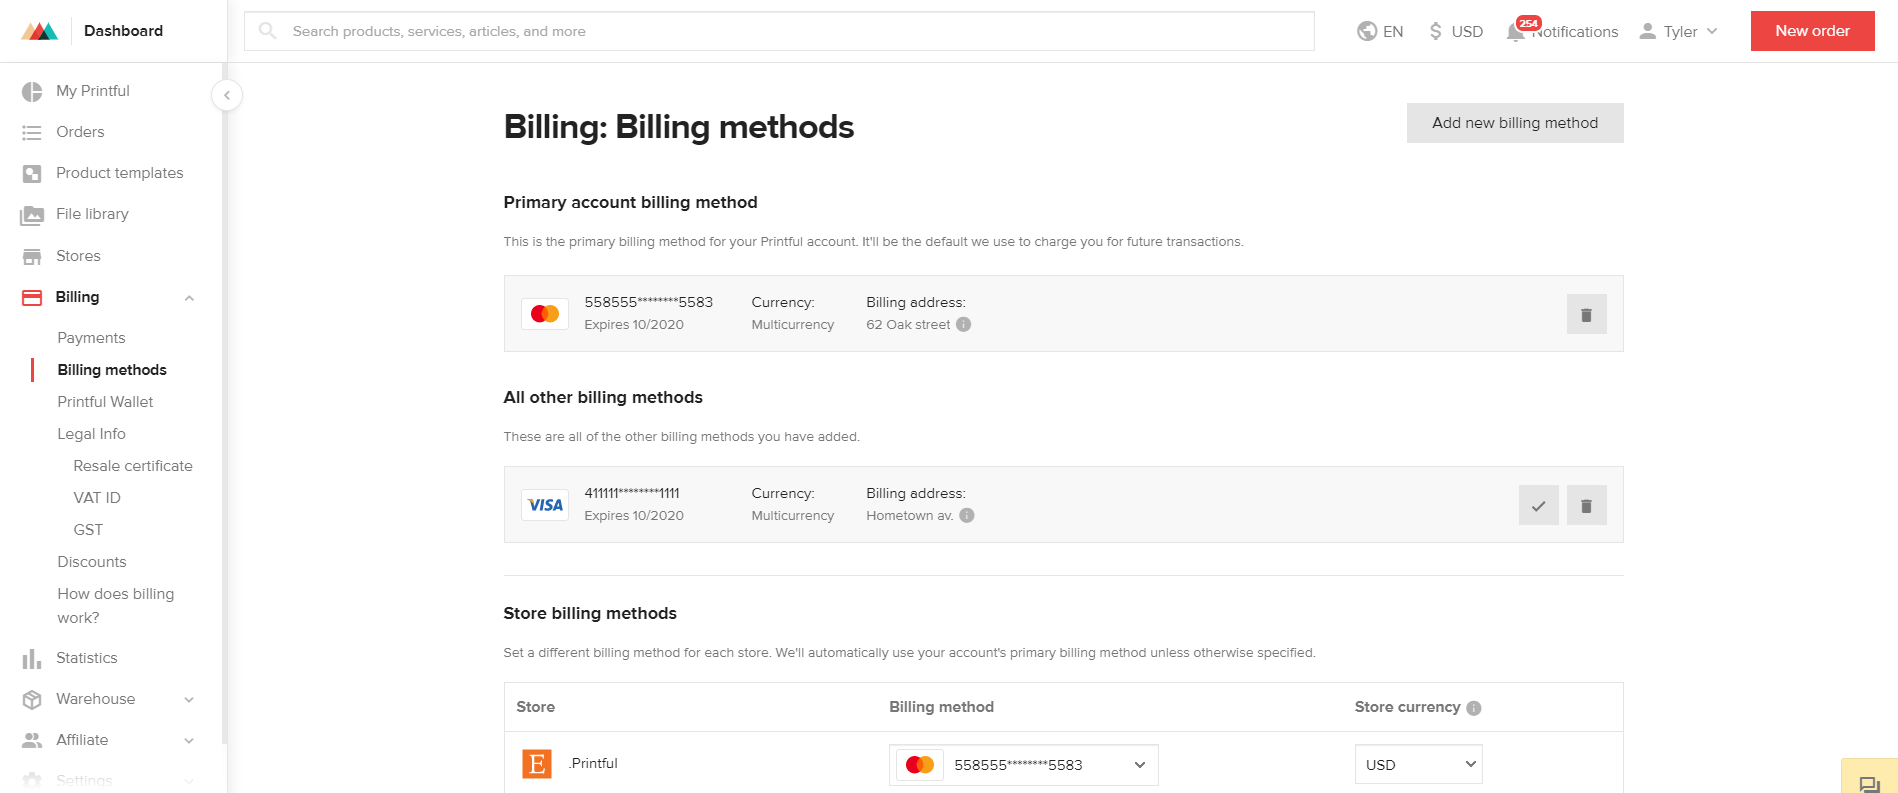Open the Notifications label
1898x793 pixels.
coord(1576,32)
